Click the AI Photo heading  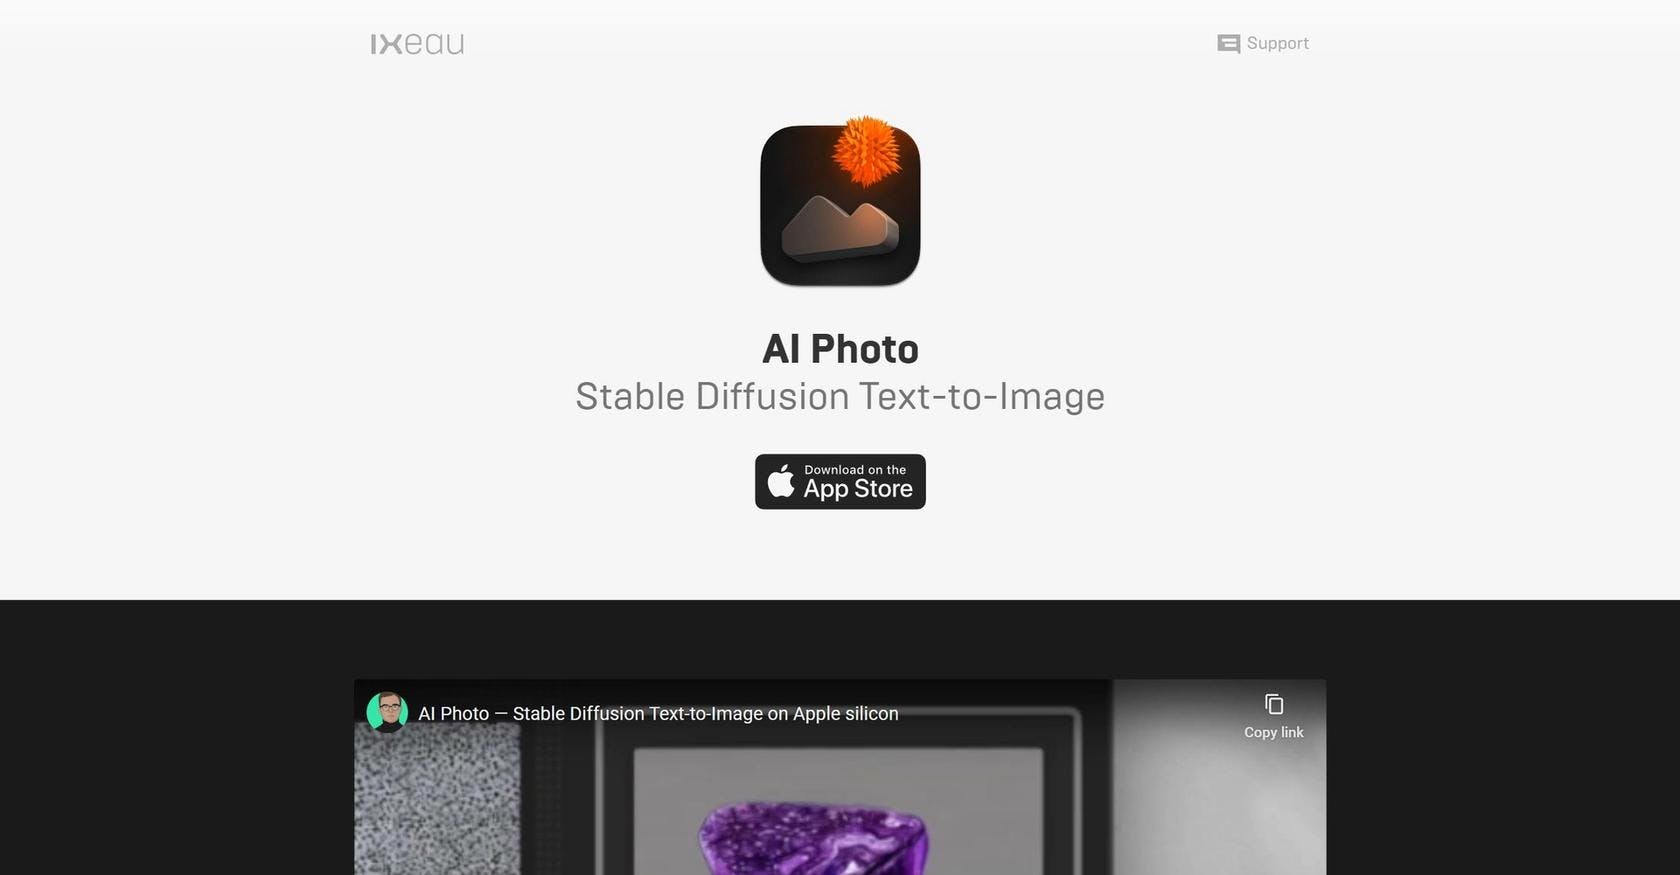coord(840,349)
